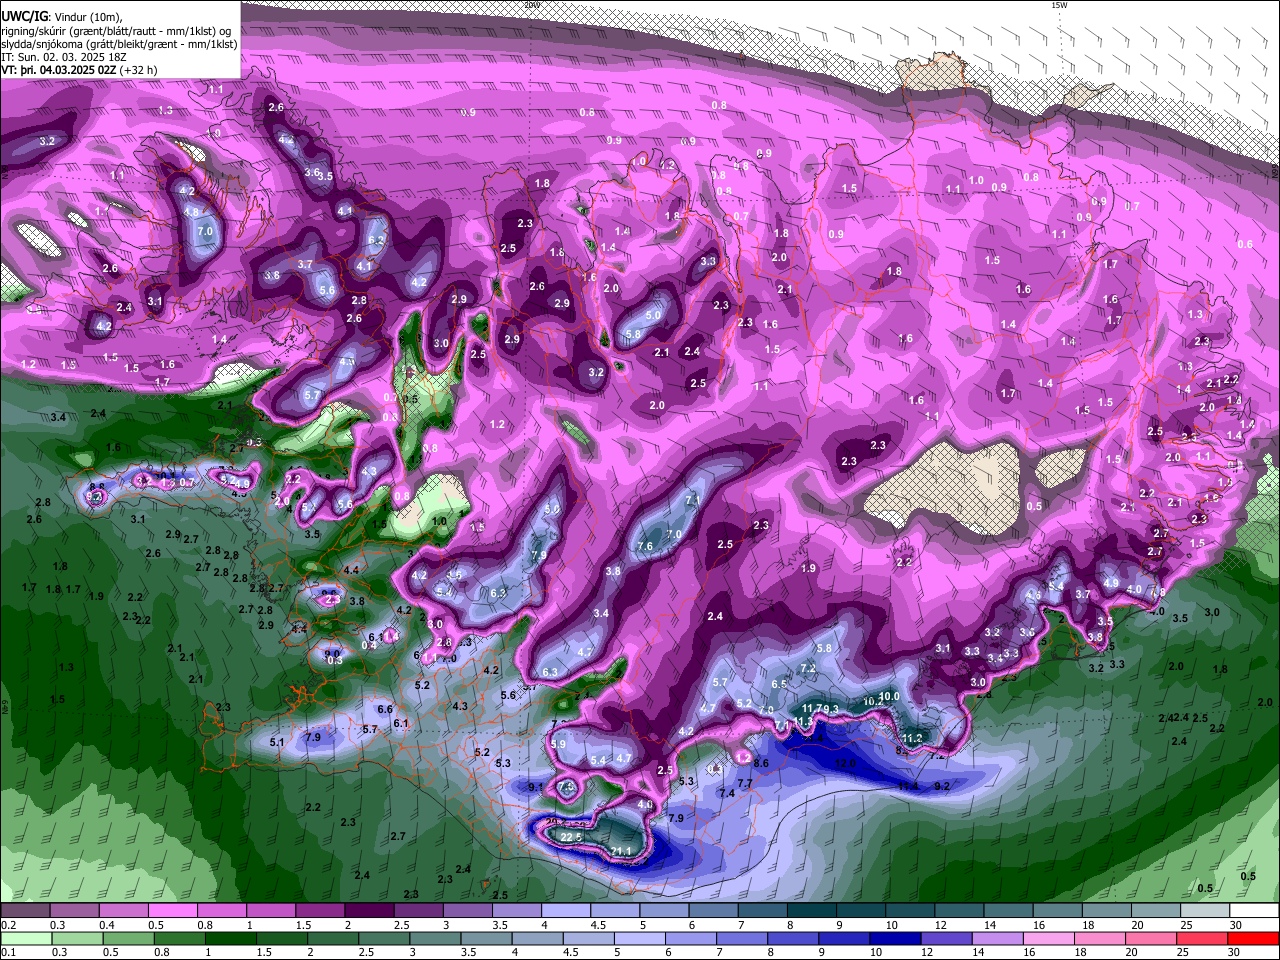Click the 9.2 value off the south coast

[x=942, y=787]
